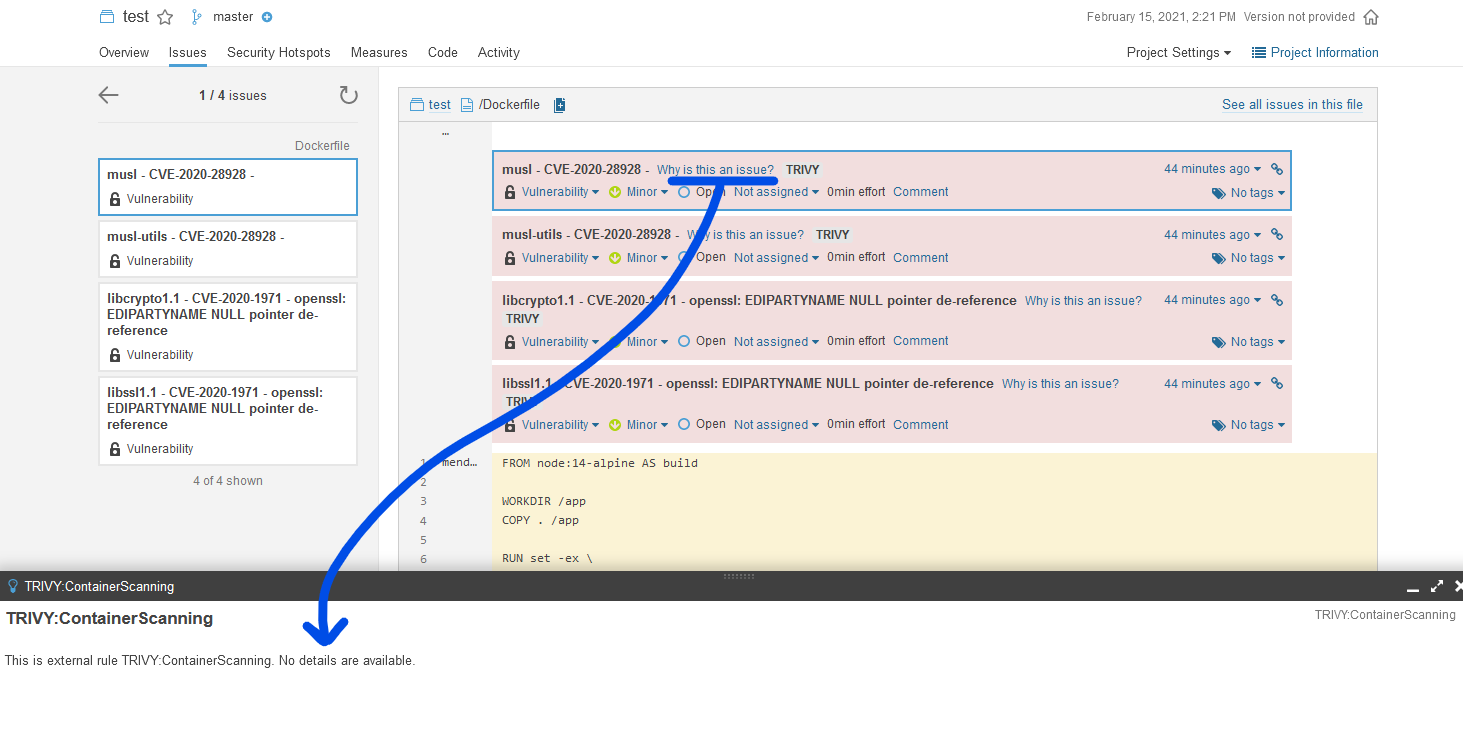Change Open status of libssl1.1 issue

pyautogui.click(x=702, y=424)
